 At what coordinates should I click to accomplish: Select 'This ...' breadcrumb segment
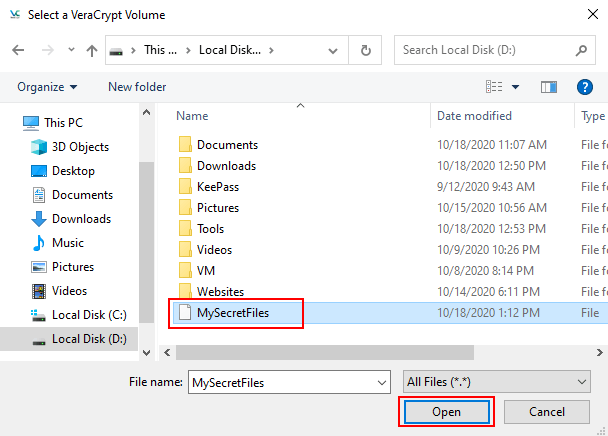[x=160, y=50]
